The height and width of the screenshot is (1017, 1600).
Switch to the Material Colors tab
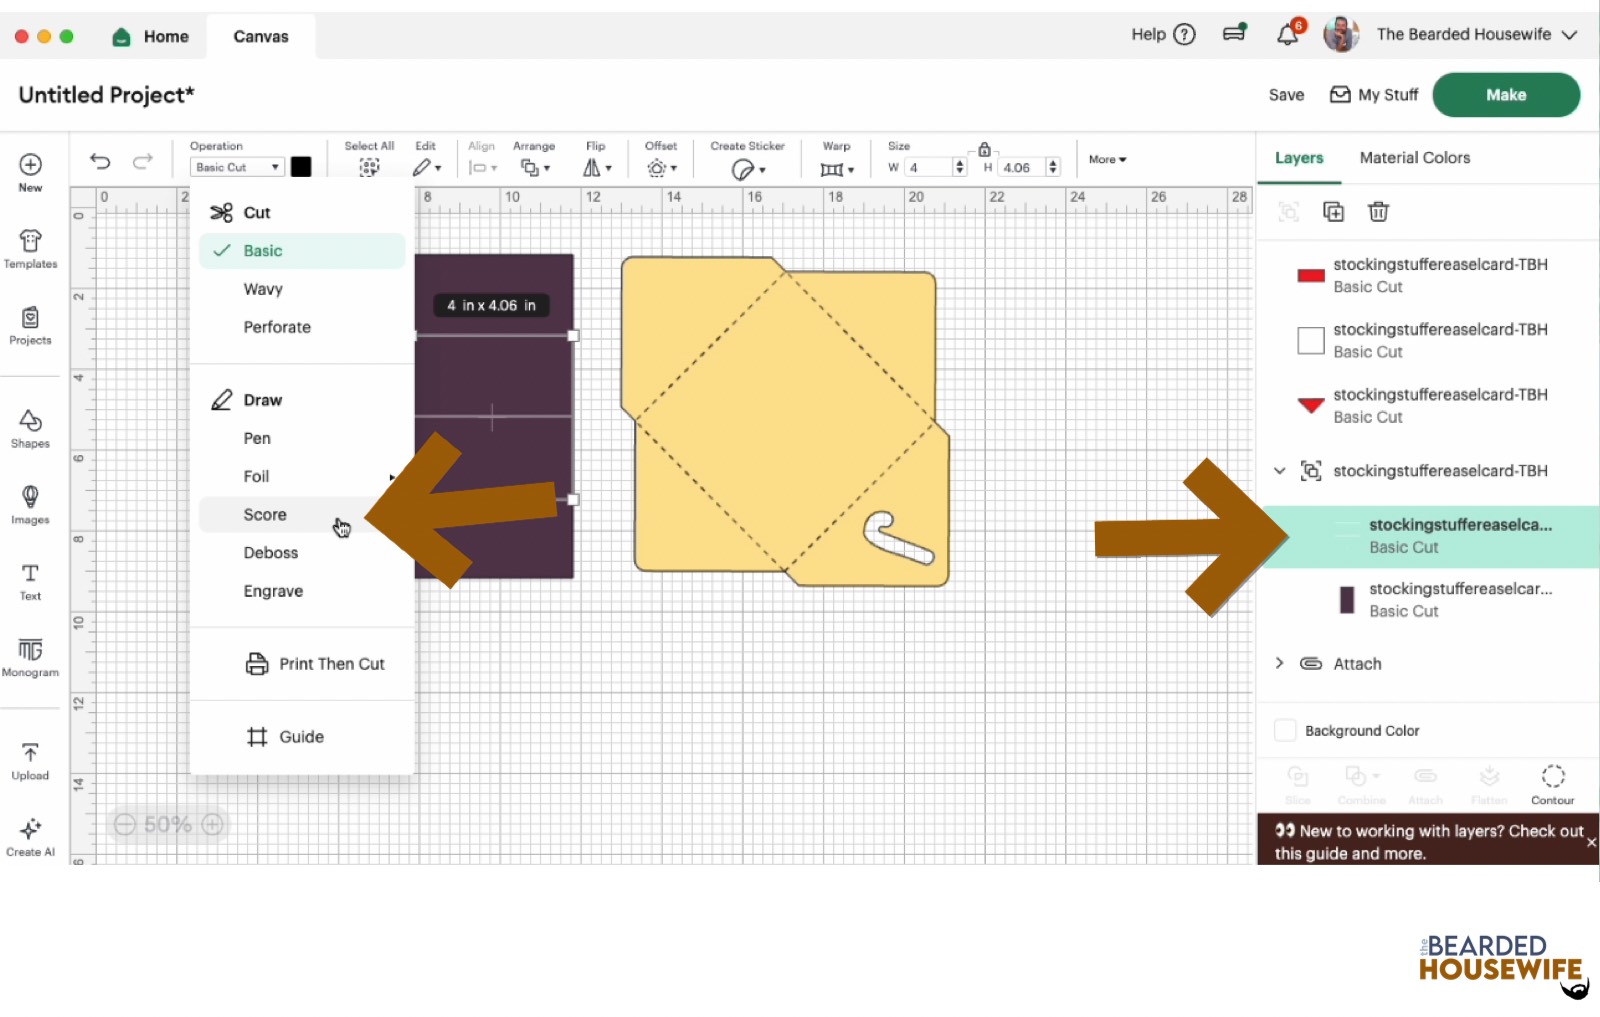point(1414,158)
